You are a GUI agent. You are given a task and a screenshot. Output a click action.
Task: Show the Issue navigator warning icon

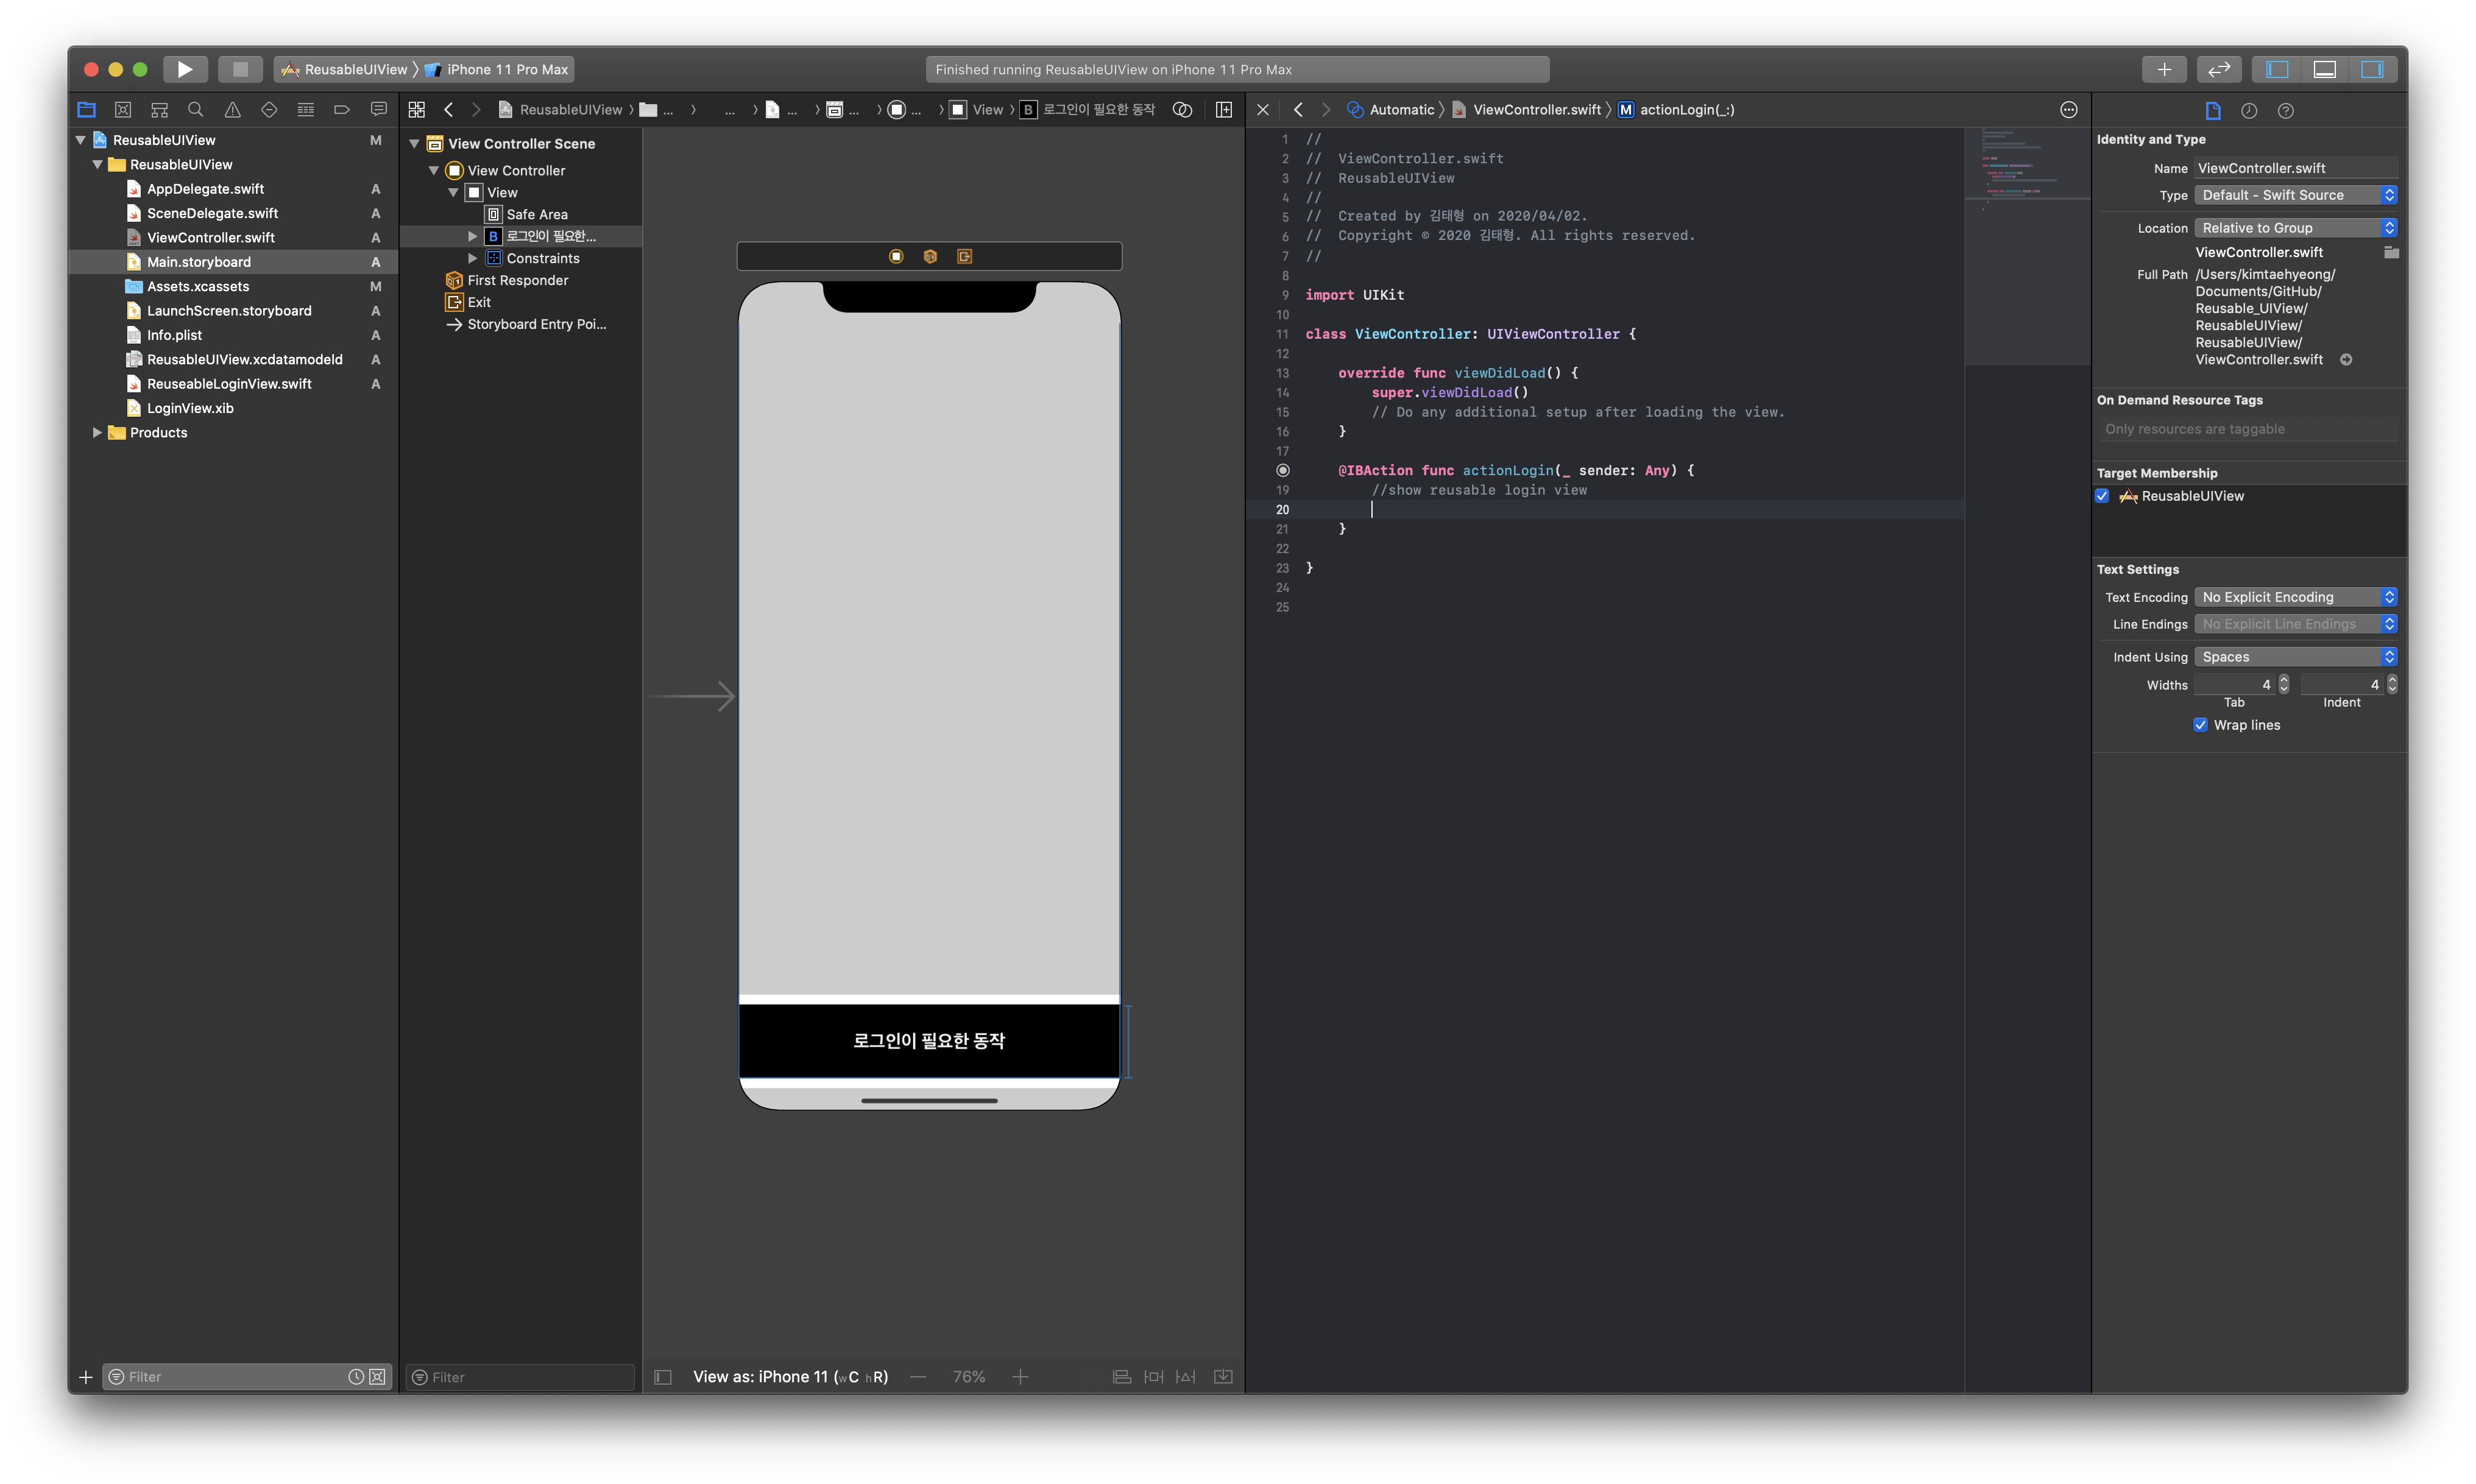tap(232, 110)
